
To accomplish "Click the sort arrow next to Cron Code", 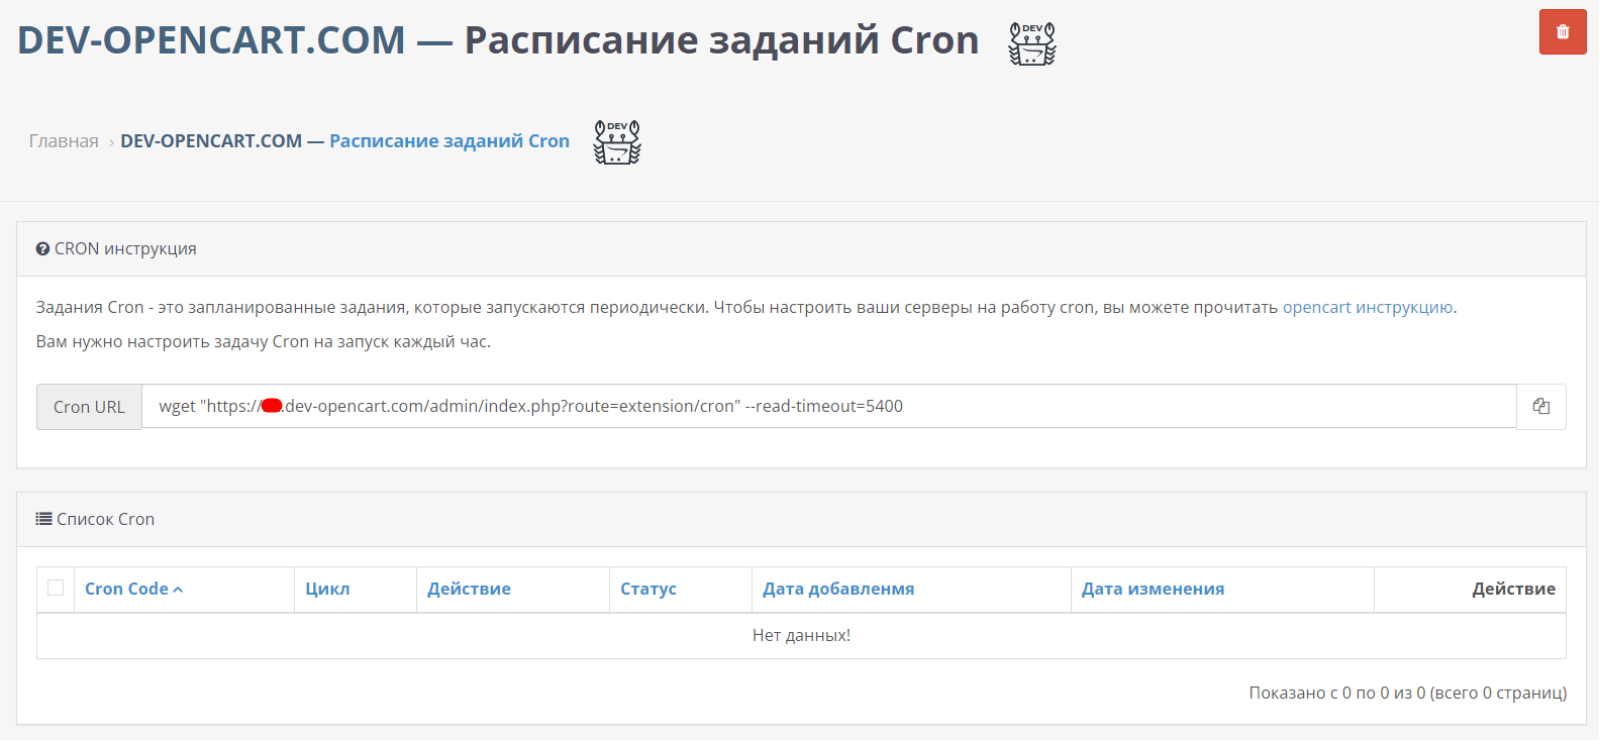I will pos(178,590).
